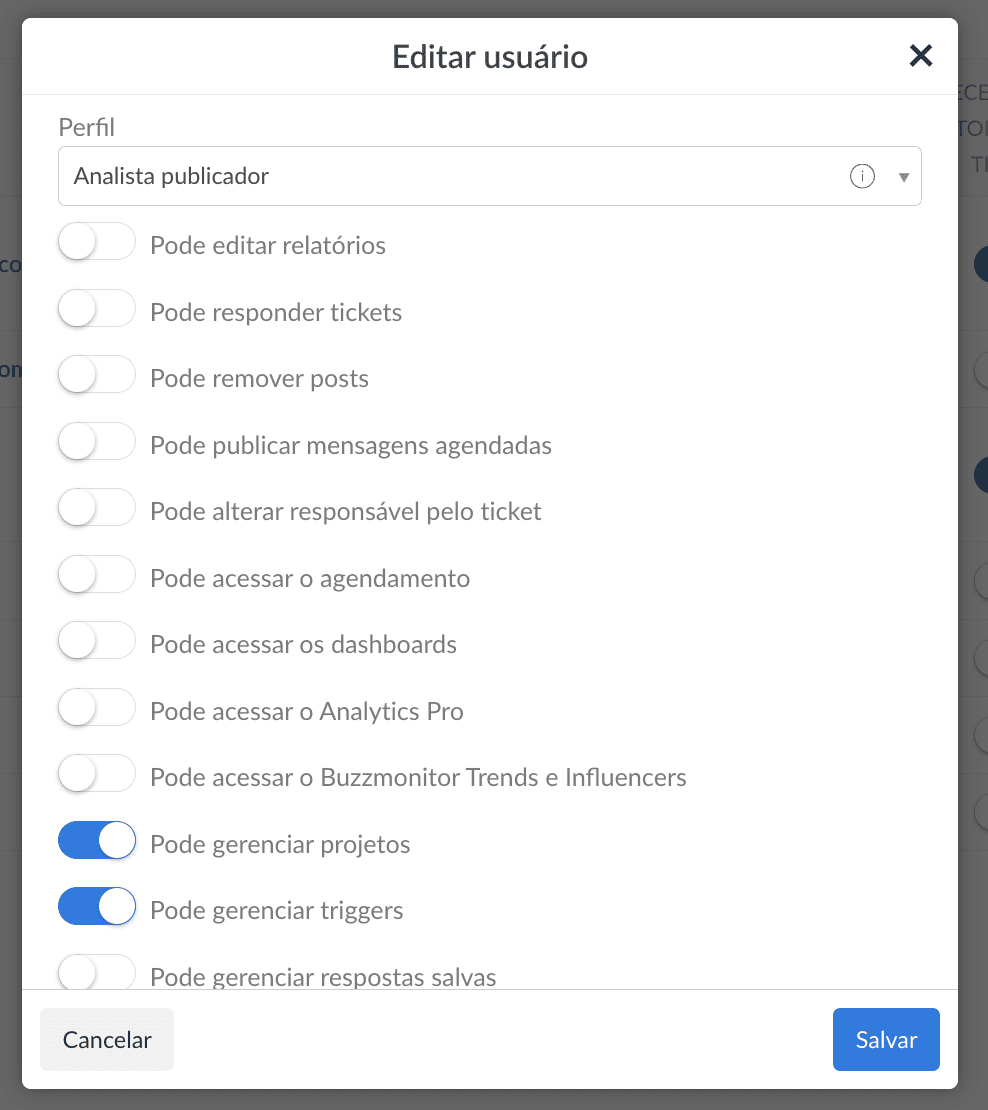
Task: Enable Pode responder tickets toggle
Action: click(97, 312)
